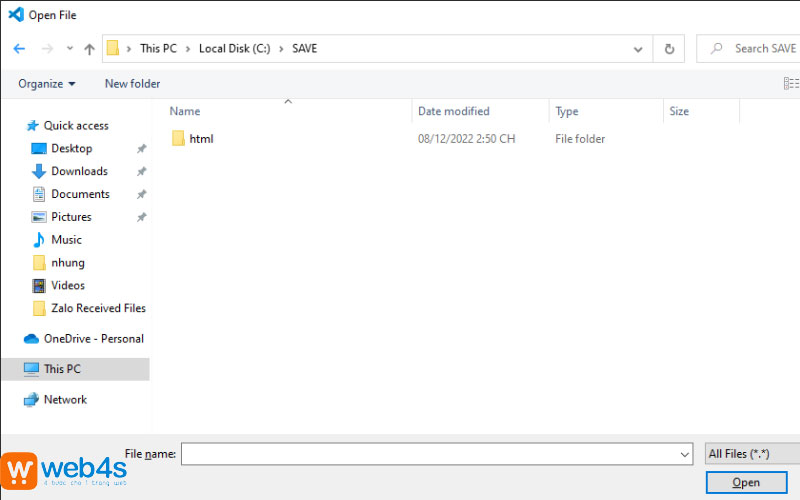
Task: Open the Organize dropdown arrow
Action: point(72,84)
